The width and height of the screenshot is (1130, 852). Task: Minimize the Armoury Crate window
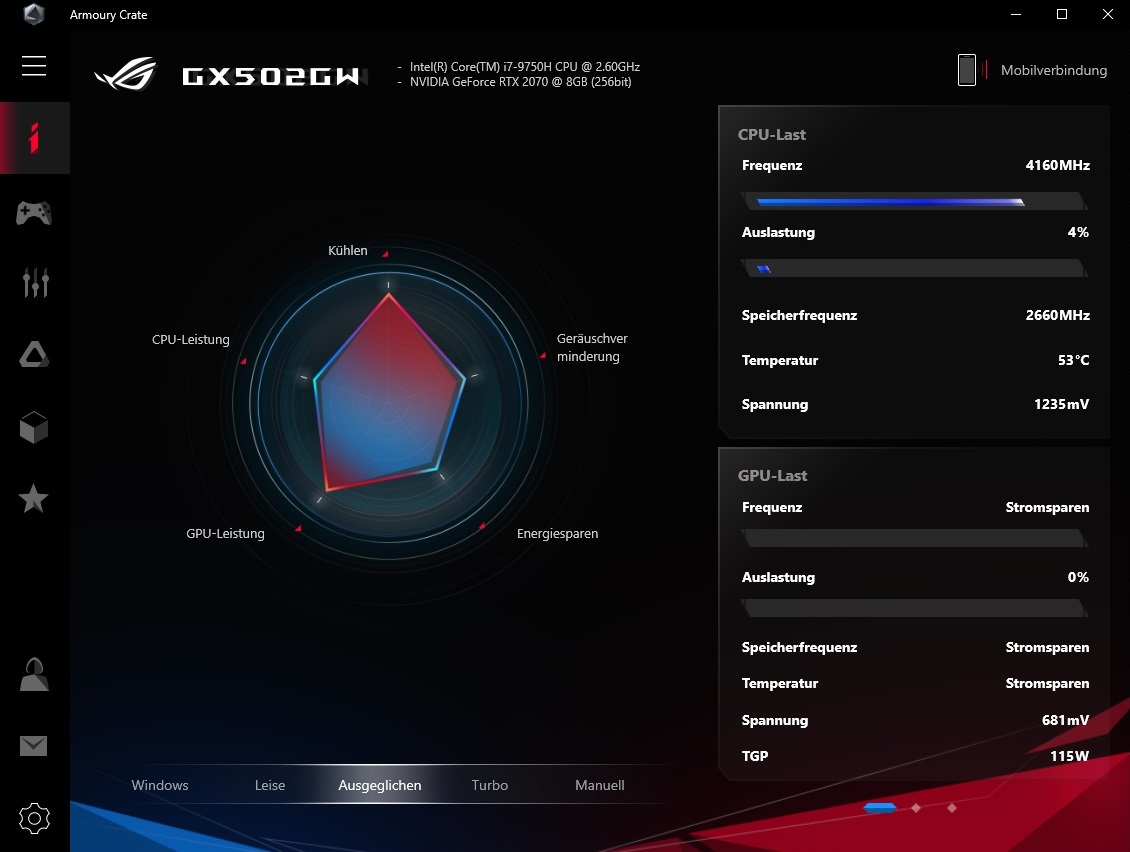[1016, 14]
